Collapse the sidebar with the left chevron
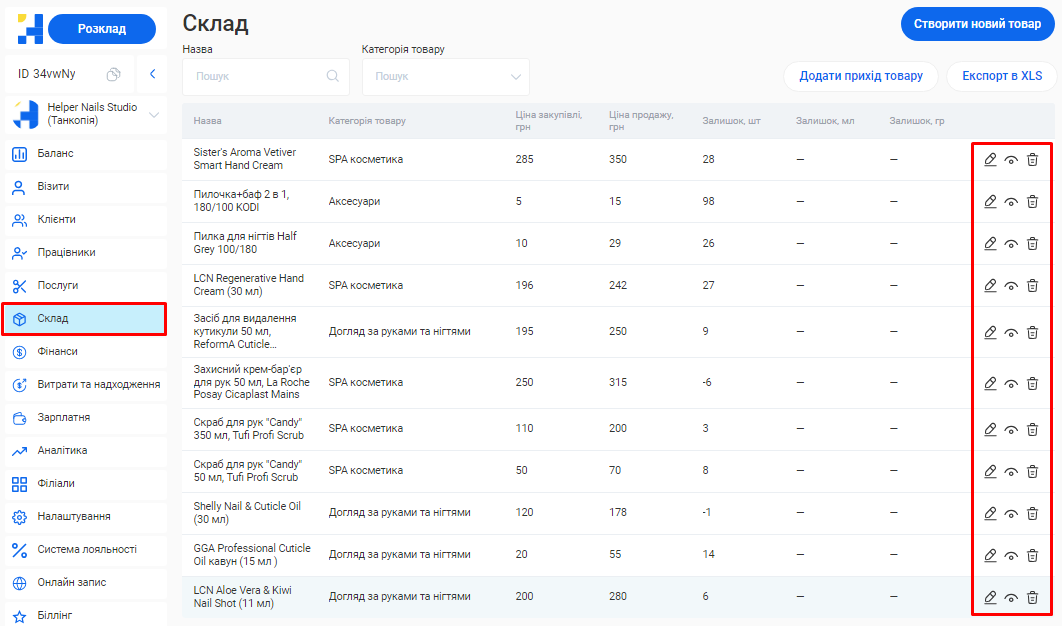The width and height of the screenshot is (1062, 626). pyautogui.click(x=152, y=74)
